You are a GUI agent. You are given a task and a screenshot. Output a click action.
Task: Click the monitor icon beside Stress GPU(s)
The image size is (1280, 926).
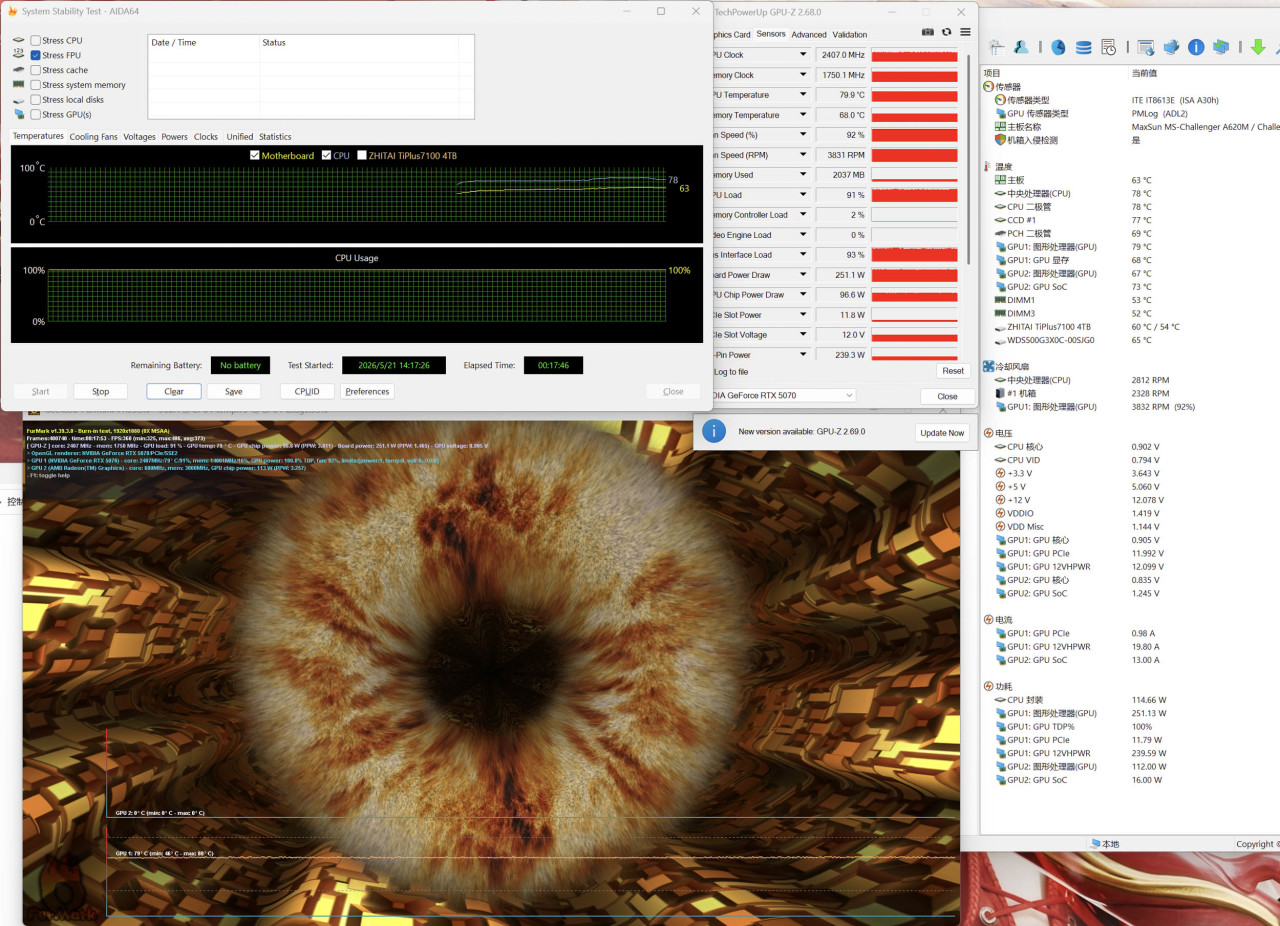(19, 114)
